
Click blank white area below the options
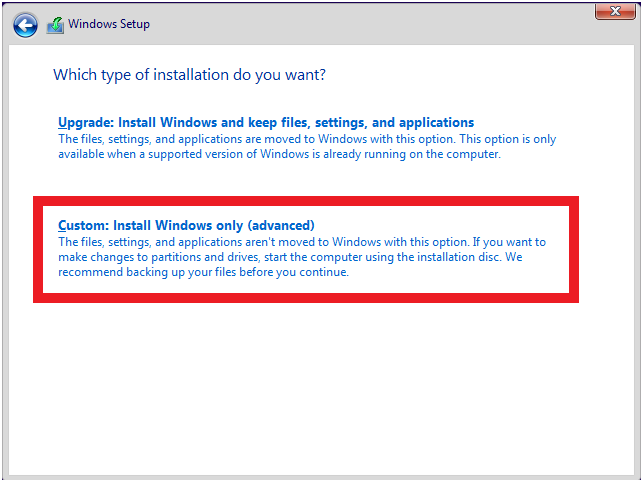(321, 389)
